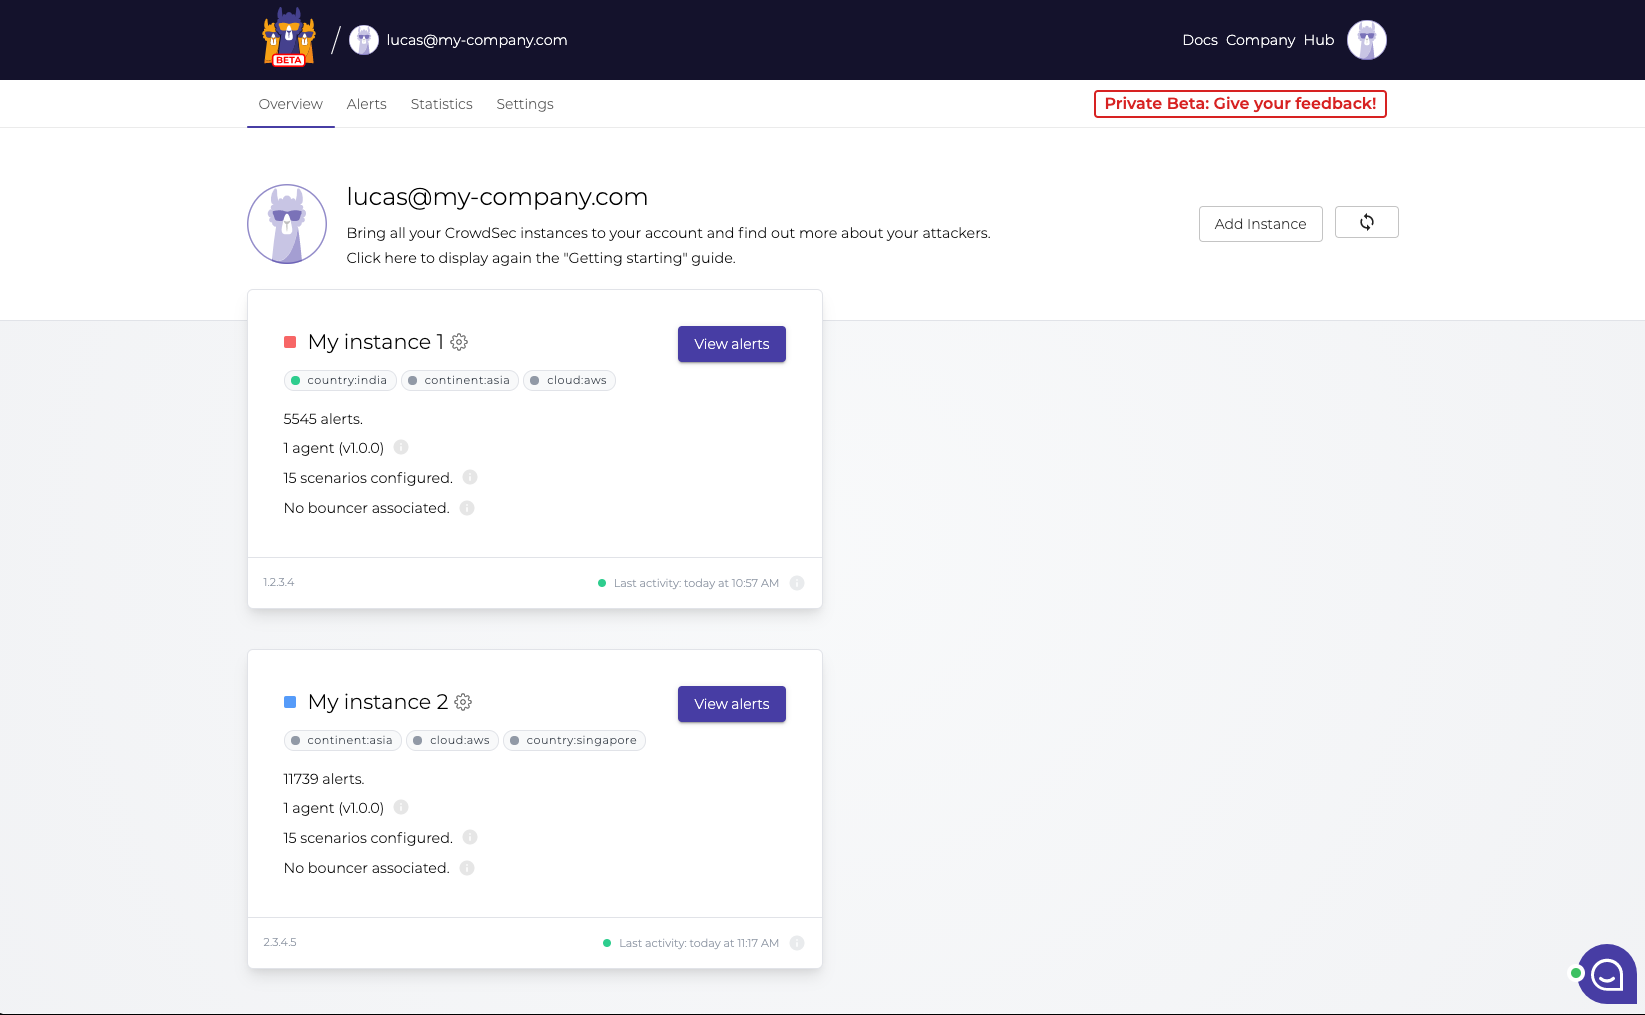Image resolution: width=1645 pixels, height=1015 pixels.
Task: Open info tooltip for No bouncer associated
Action: pyautogui.click(x=466, y=507)
